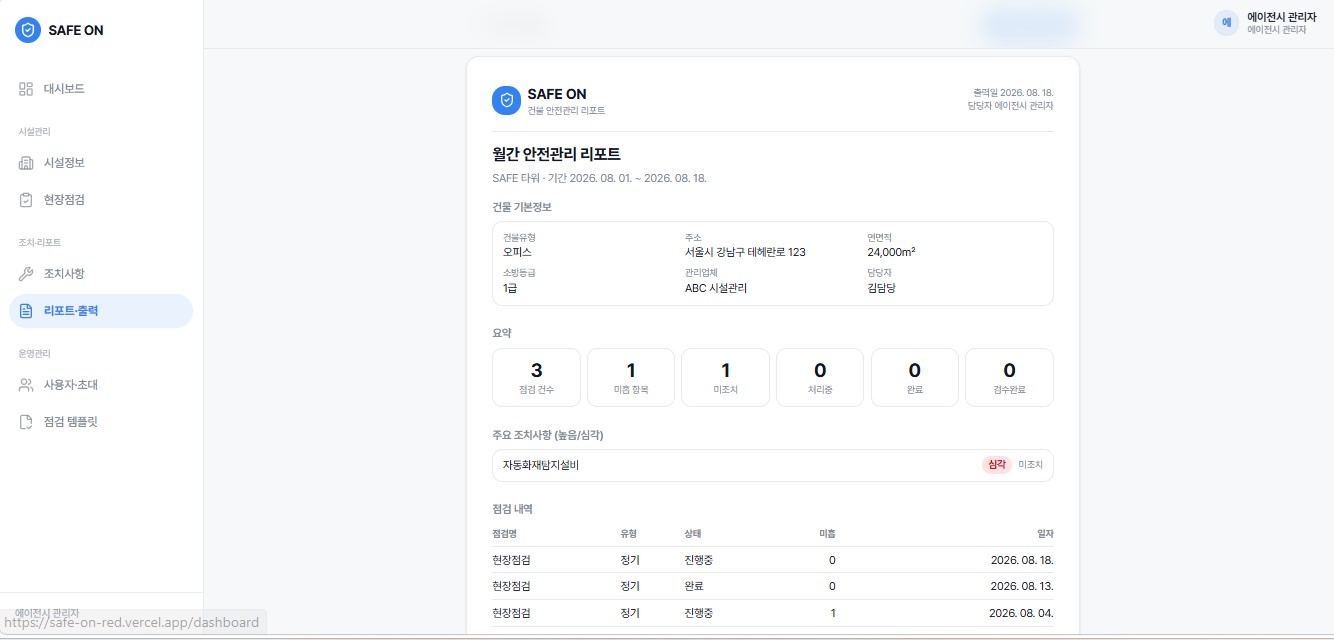Click the 2026. 08. 04. inspection date
1334x640 pixels.
point(1022,613)
